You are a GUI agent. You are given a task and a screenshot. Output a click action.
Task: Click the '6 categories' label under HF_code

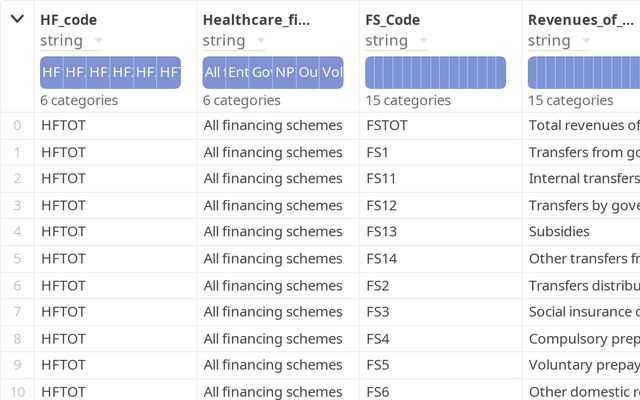pyautogui.click(x=79, y=100)
